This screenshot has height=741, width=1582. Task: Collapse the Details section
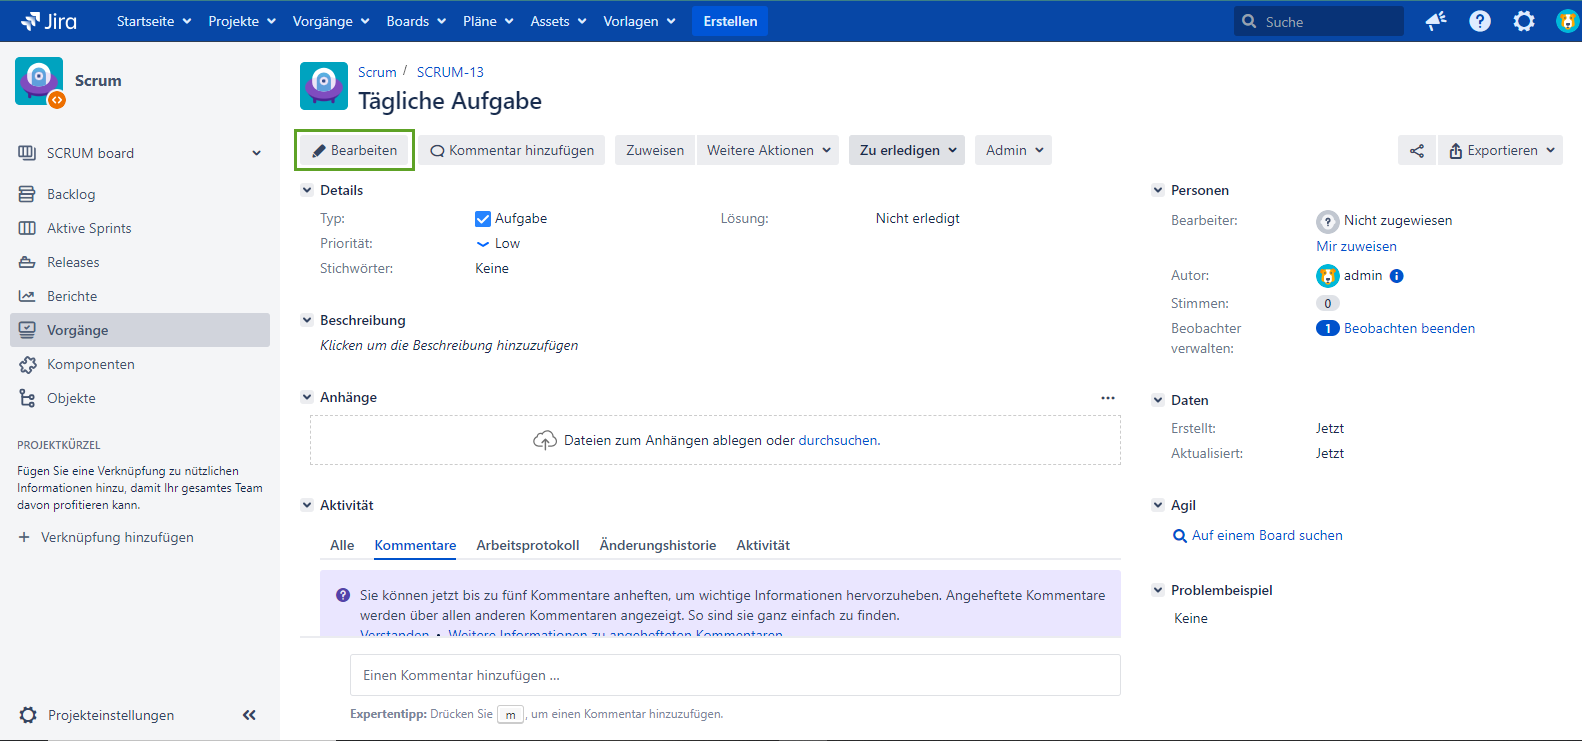(x=307, y=190)
